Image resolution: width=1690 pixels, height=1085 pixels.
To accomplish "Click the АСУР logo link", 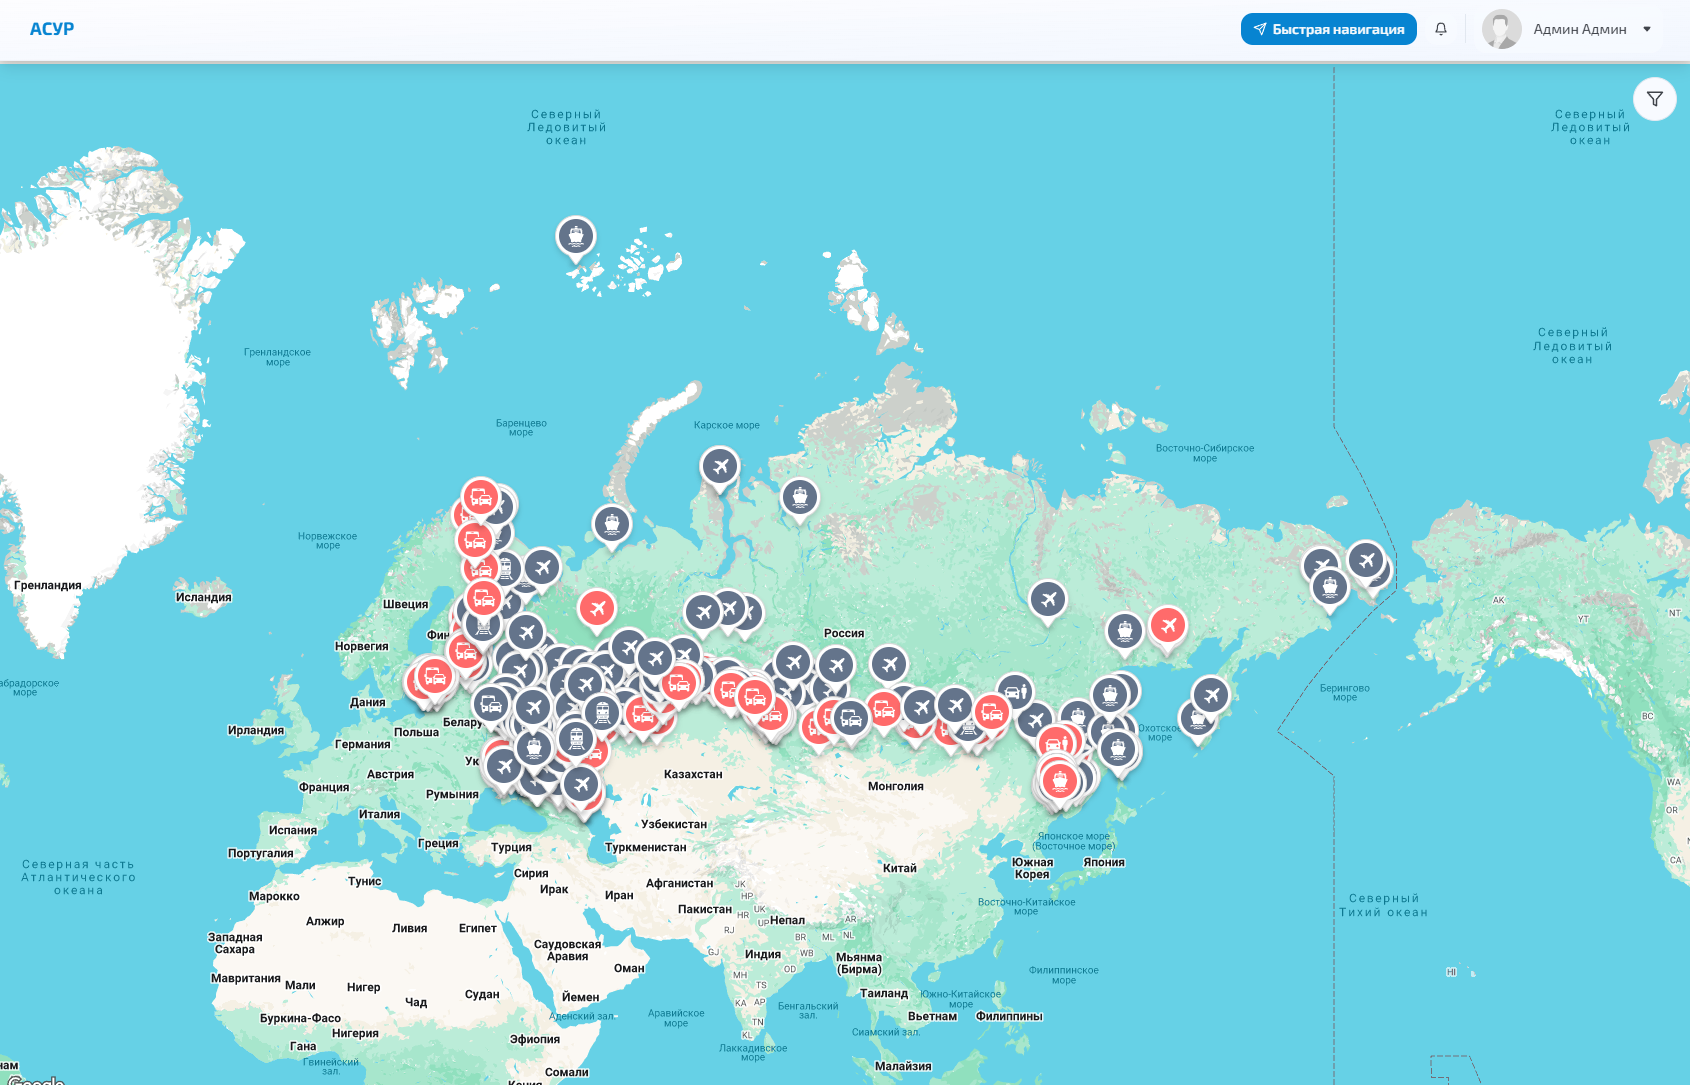I will [52, 29].
